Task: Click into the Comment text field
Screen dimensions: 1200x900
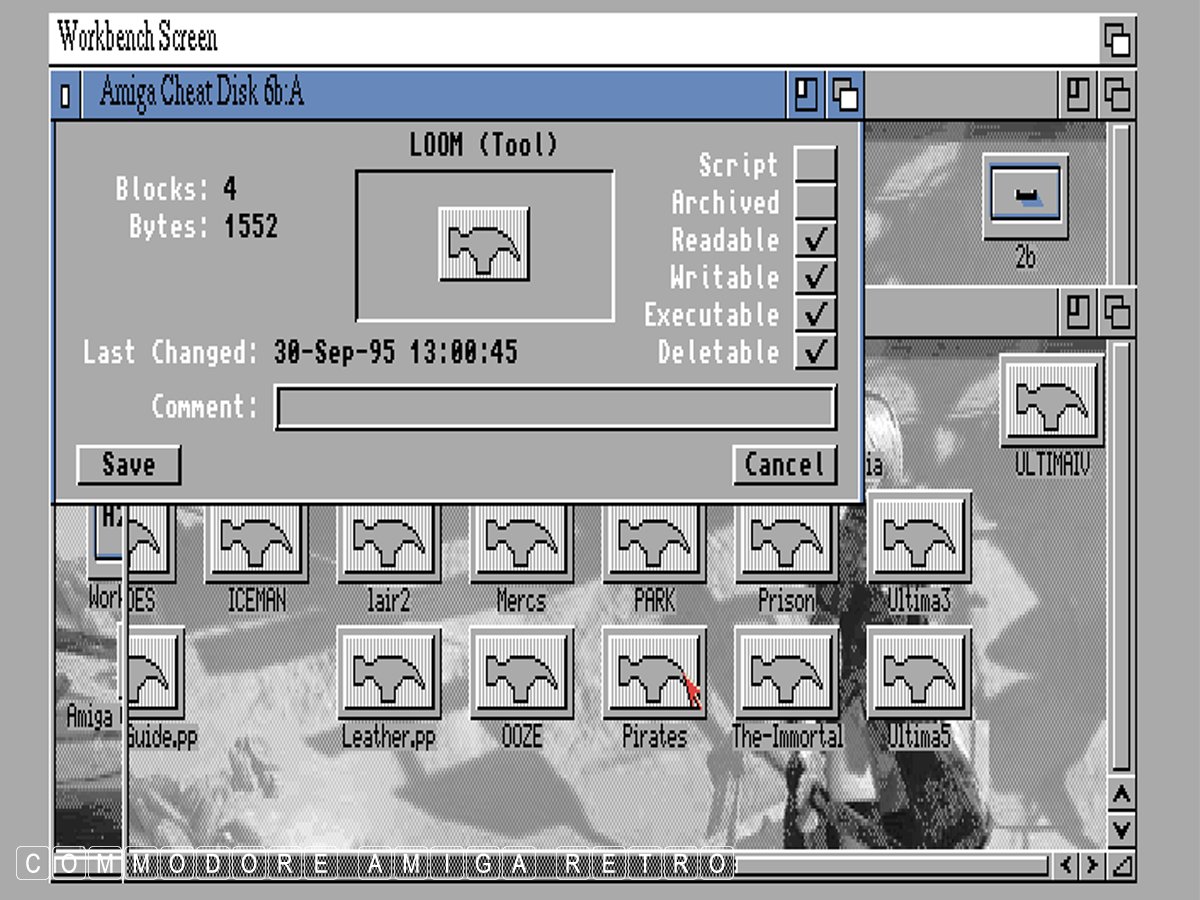Action: click(555, 408)
